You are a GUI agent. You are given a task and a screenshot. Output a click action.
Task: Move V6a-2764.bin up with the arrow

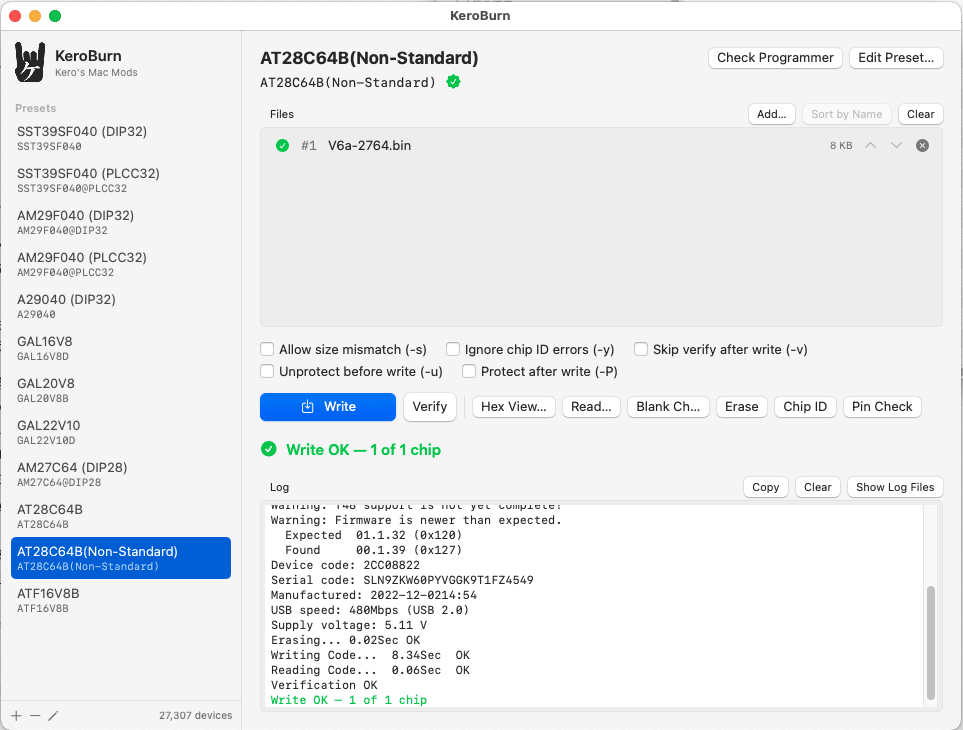click(x=870, y=146)
